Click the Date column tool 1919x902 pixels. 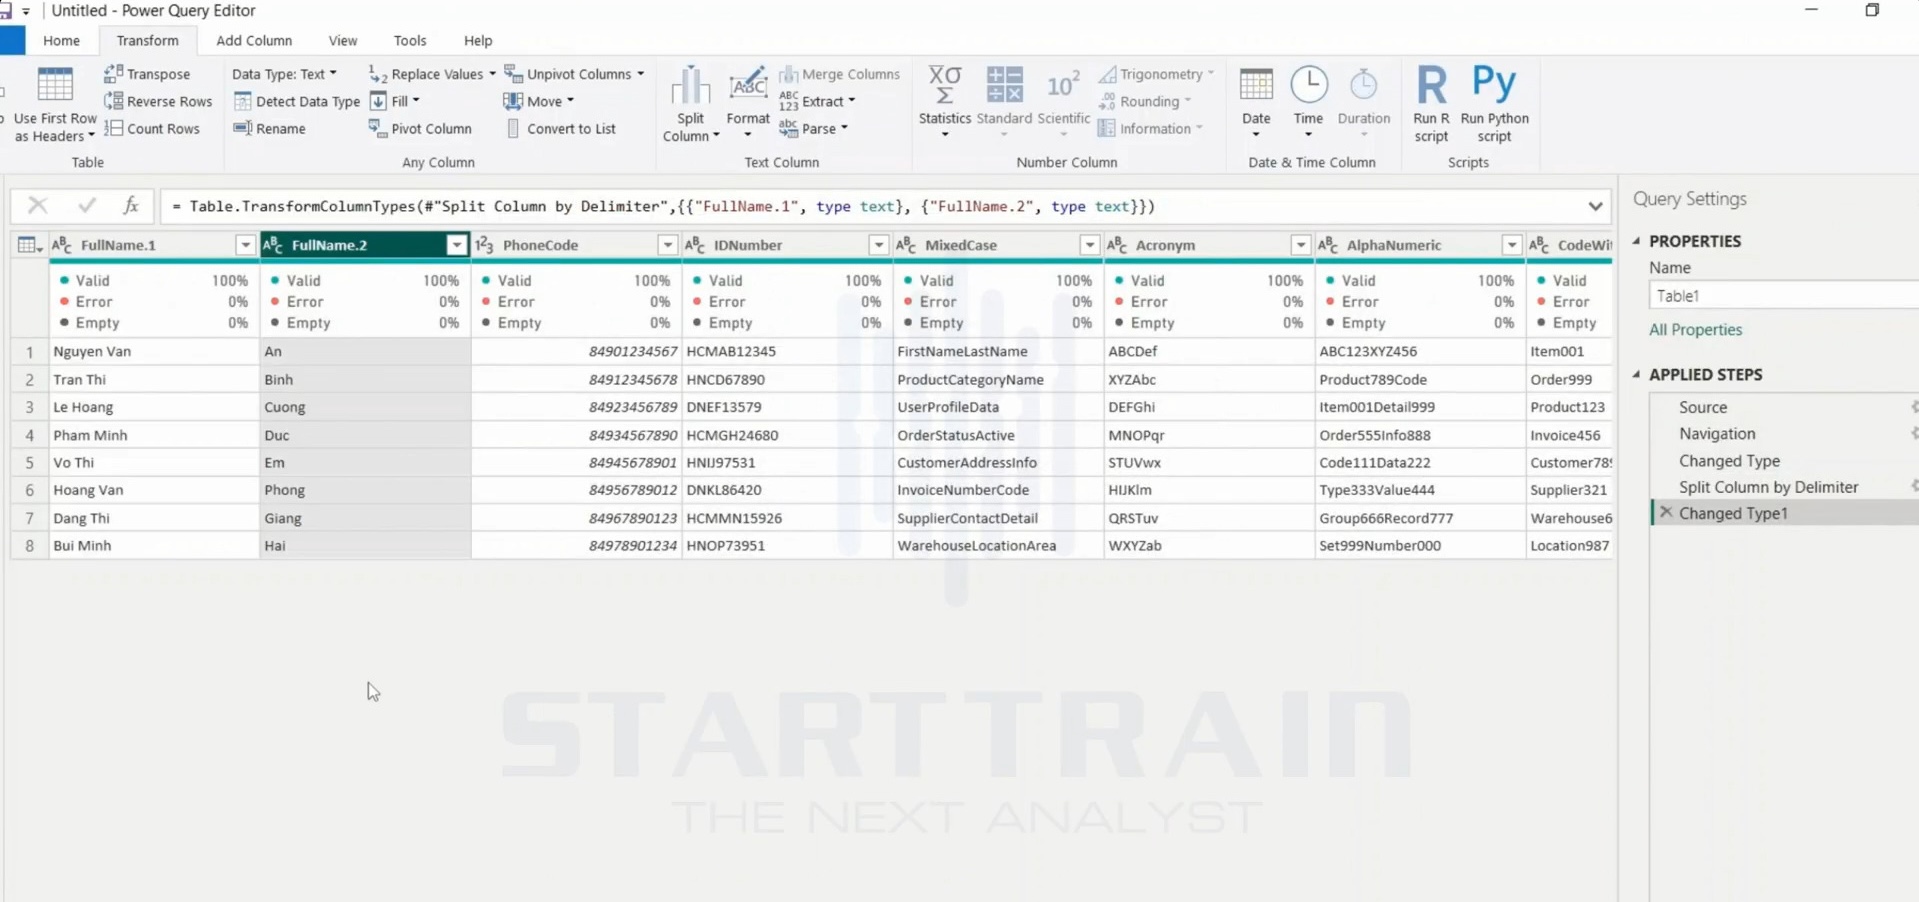[x=1256, y=103]
